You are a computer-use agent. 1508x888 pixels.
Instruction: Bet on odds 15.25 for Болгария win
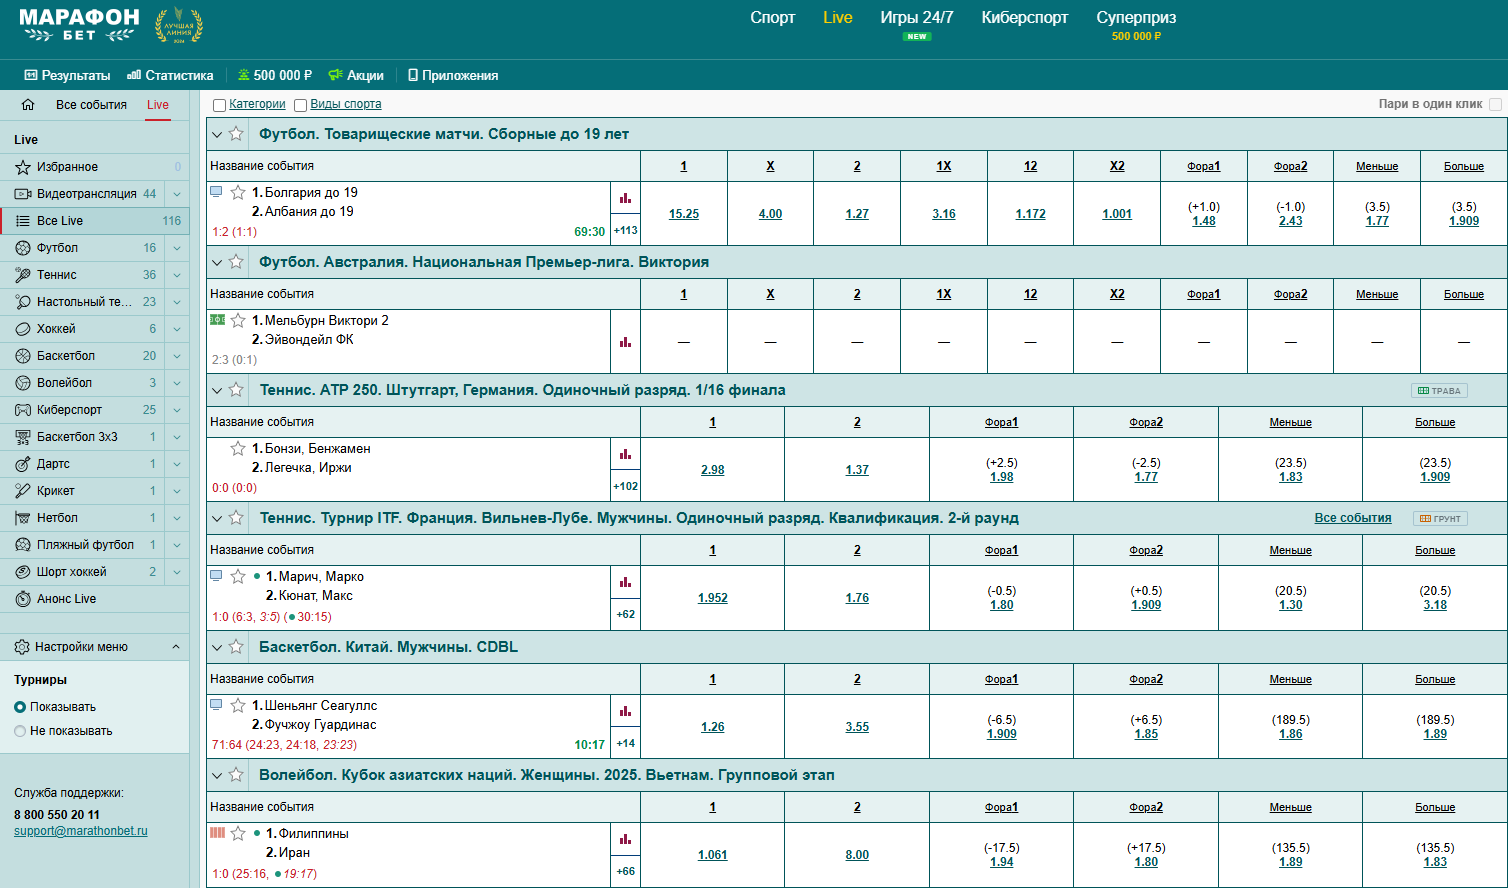click(684, 214)
